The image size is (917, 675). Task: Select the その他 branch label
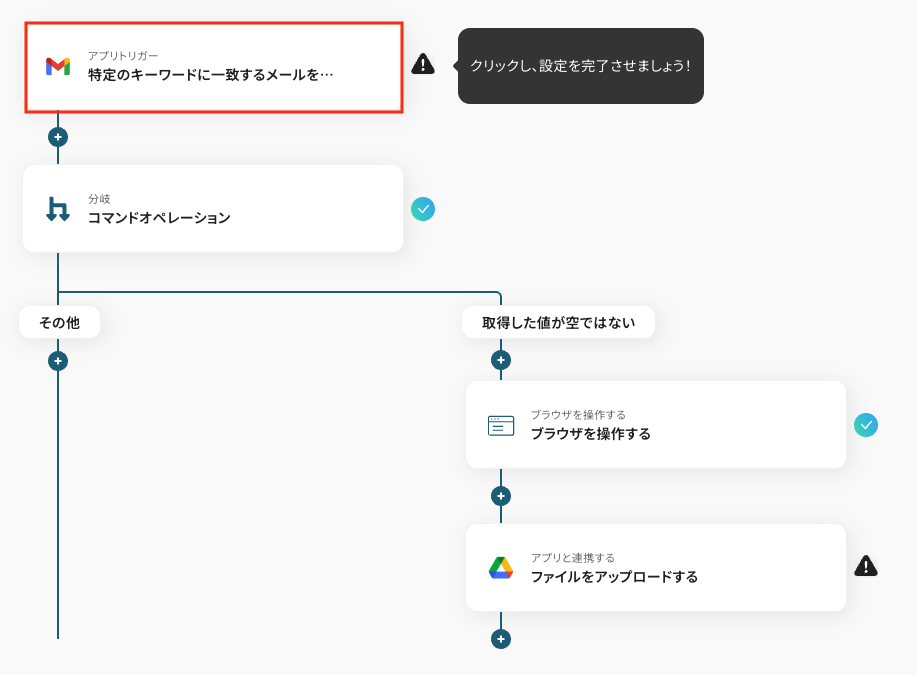pos(59,323)
